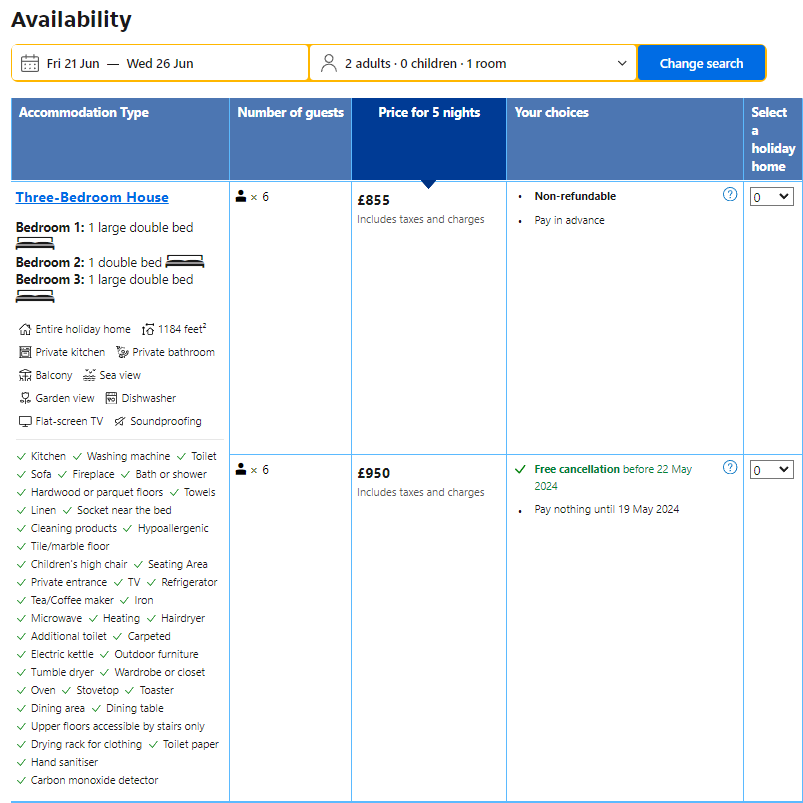Click the Private kitchen icon

25,352
